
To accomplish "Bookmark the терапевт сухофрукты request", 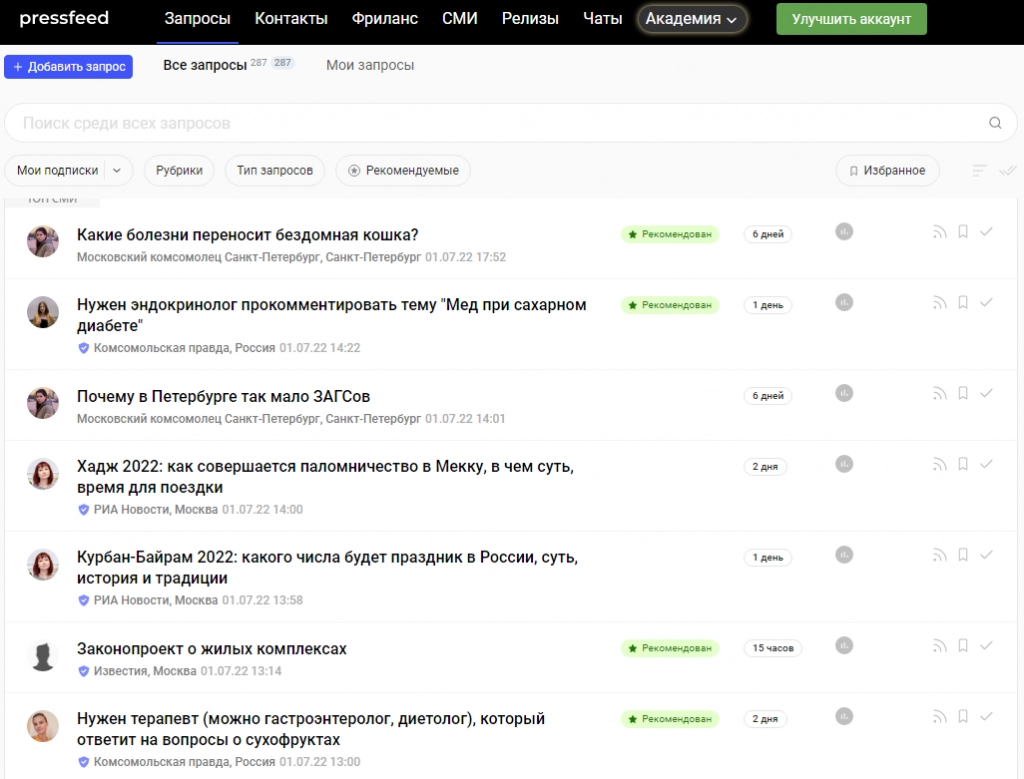I will point(963,716).
